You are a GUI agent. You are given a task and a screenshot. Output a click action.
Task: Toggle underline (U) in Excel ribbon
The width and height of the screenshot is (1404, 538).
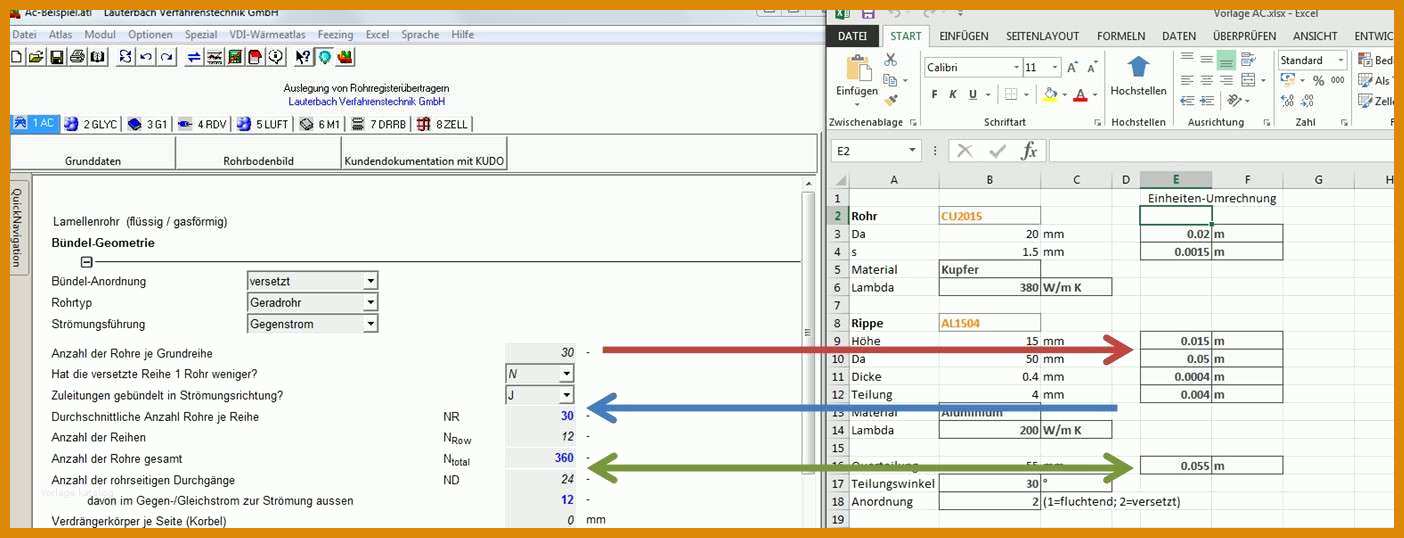(973, 94)
